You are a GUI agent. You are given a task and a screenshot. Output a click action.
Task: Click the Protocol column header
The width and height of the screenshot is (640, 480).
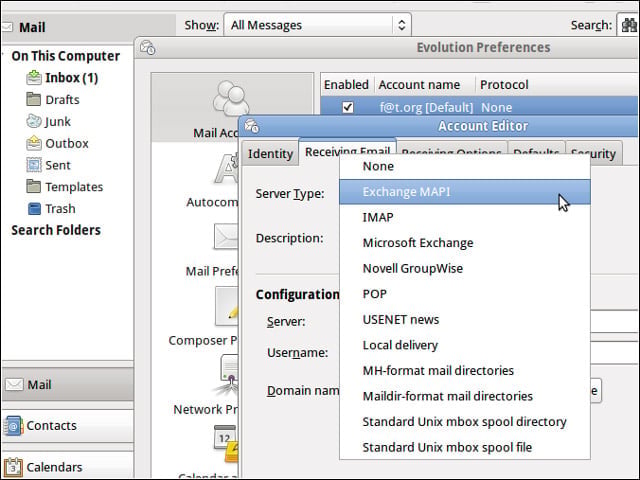pyautogui.click(x=557, y=84)
